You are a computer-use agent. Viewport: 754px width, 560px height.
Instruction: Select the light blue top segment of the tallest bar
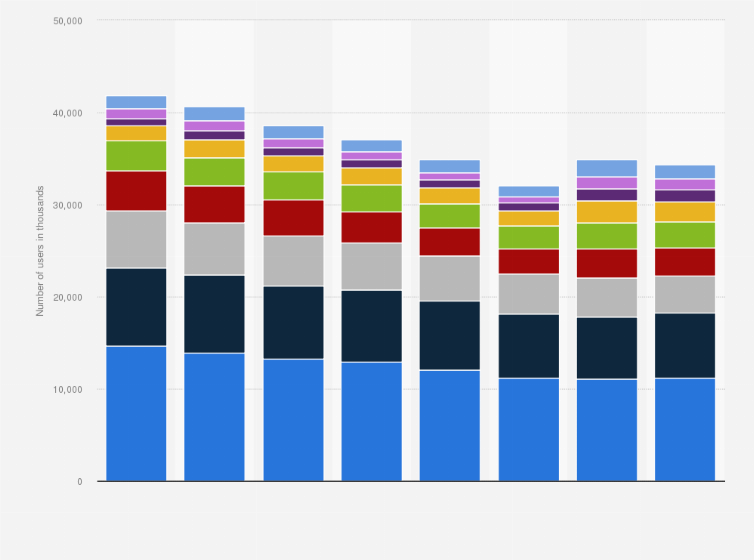136,102
